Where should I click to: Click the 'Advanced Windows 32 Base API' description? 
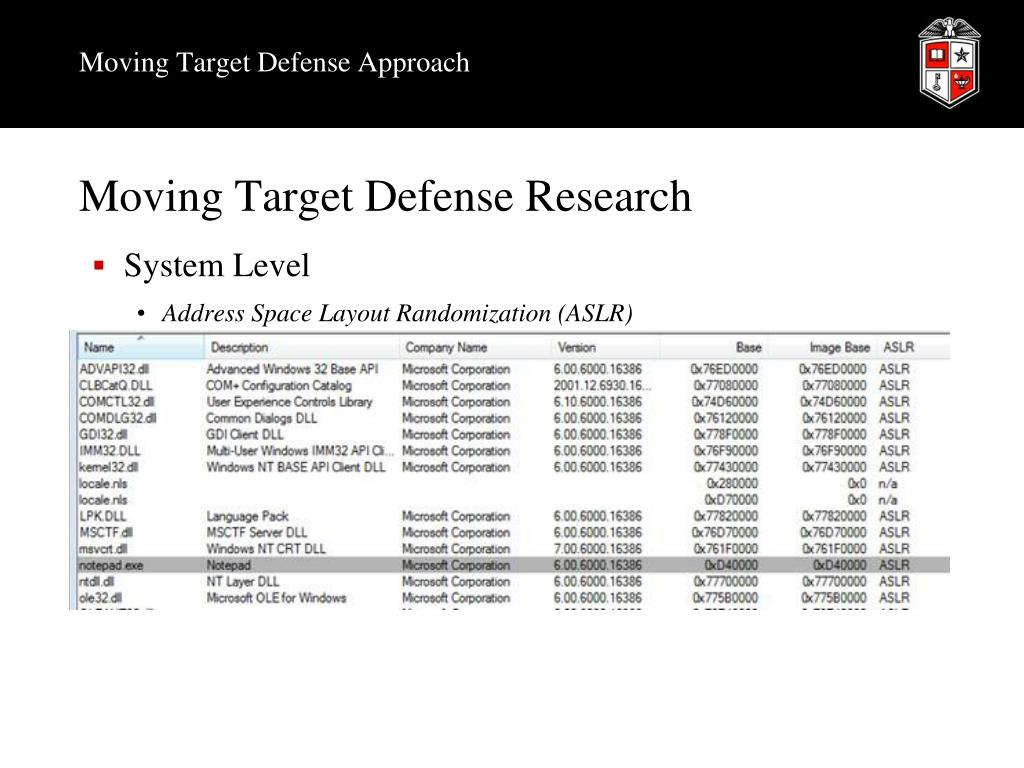[293, 369]
